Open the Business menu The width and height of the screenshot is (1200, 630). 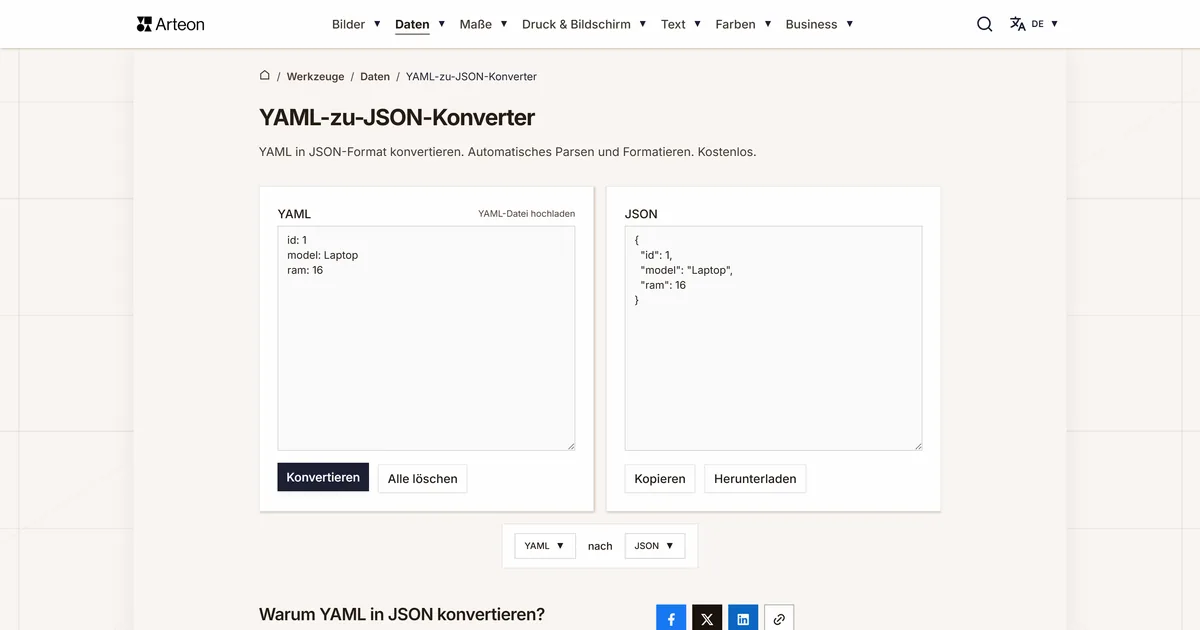click(811, 24)
